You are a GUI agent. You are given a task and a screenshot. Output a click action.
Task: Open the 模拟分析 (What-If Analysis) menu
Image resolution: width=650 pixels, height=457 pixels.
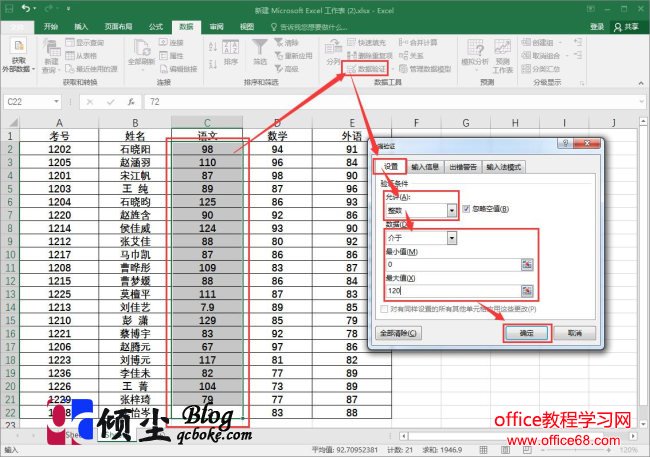475,54
